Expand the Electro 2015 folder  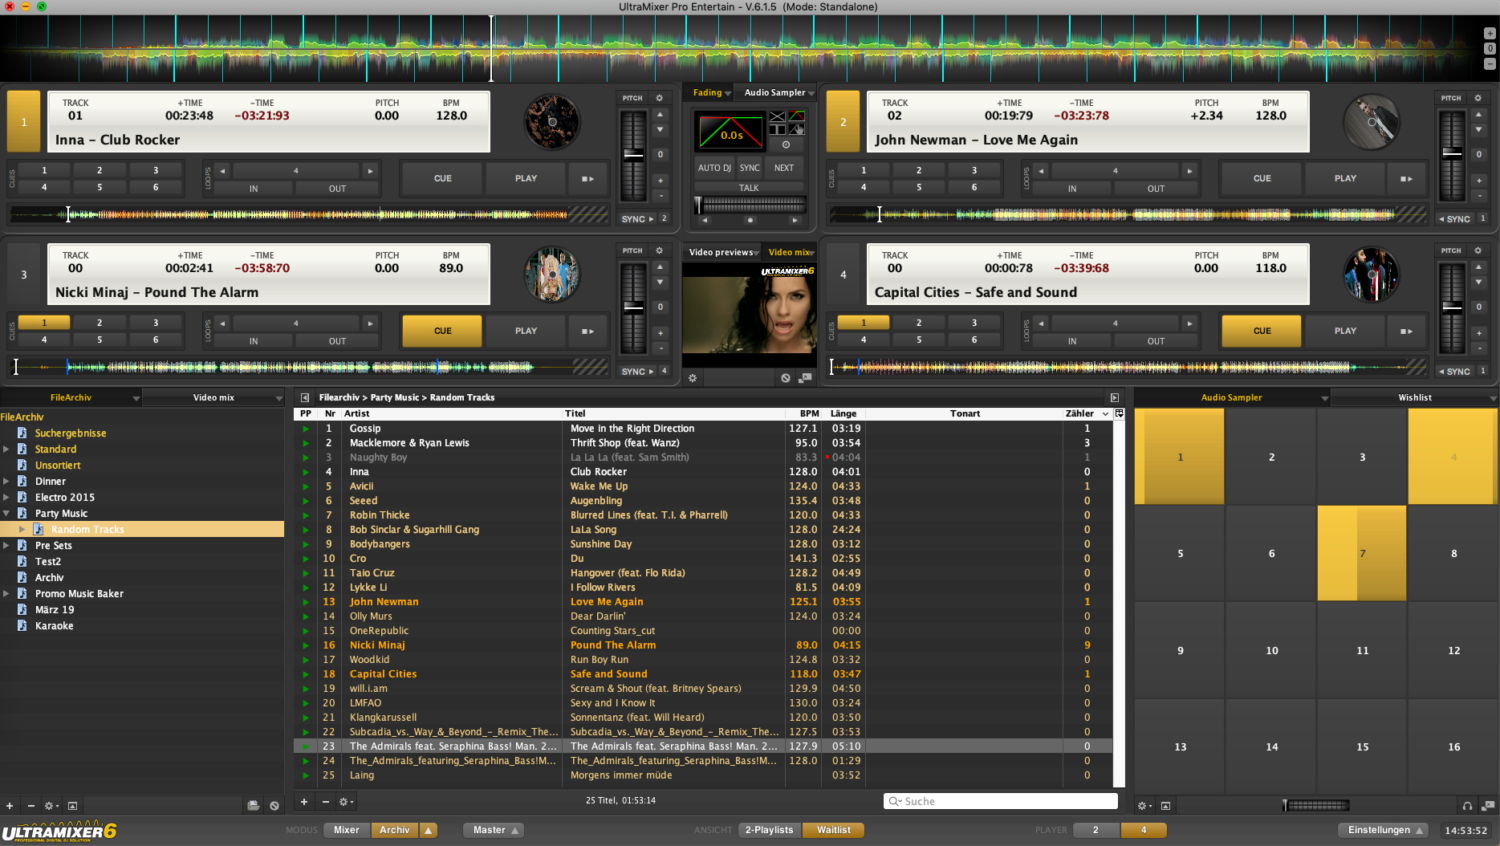pos(7,497)
